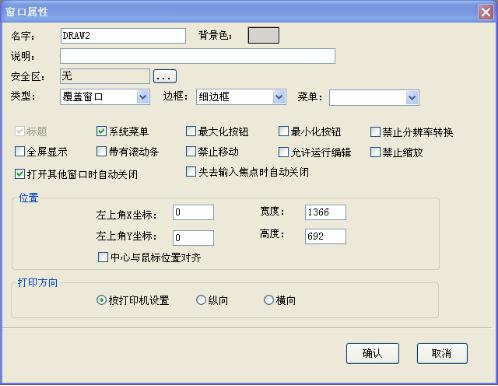
Task: Toggle the 带有滚动条 checkbox
Action: click(x=101, y=152)
